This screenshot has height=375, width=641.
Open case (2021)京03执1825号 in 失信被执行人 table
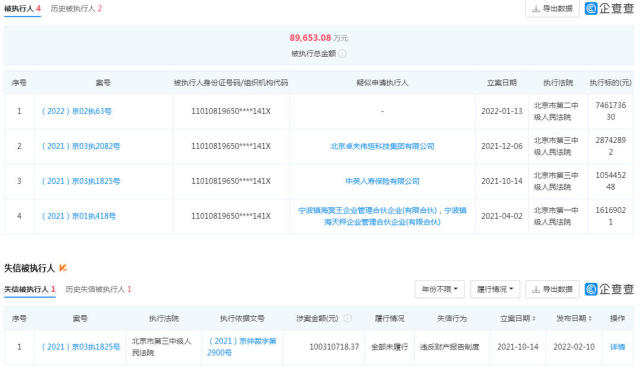coord(81,347)
